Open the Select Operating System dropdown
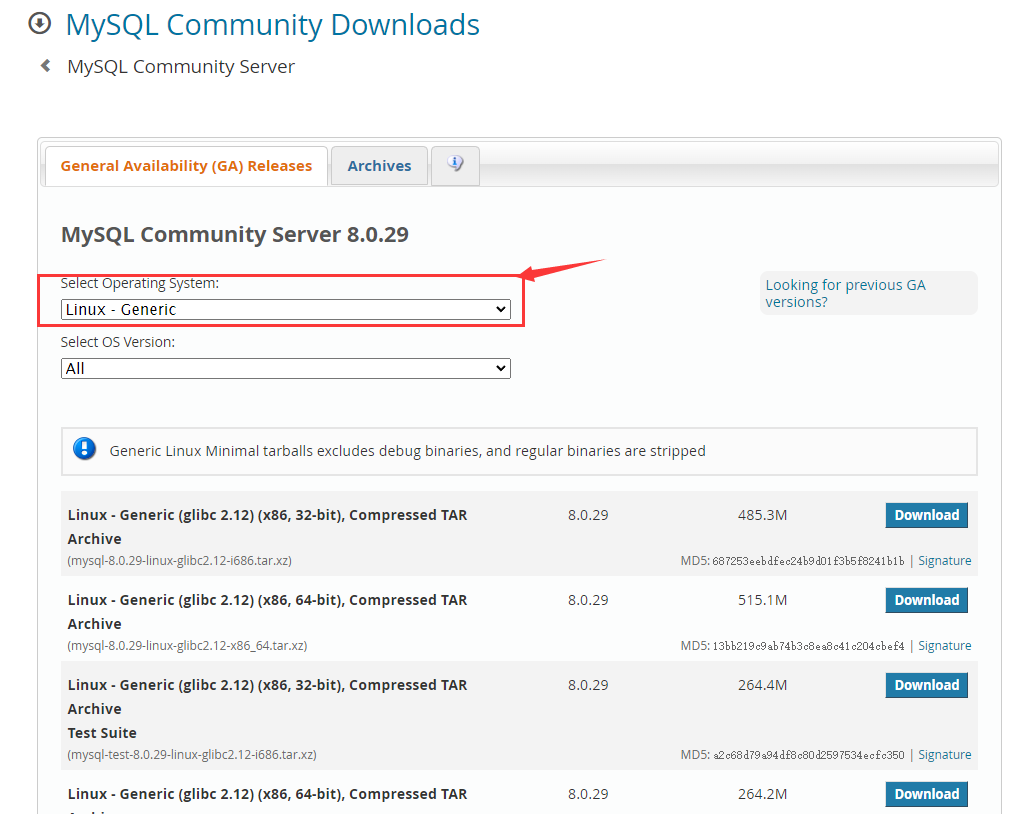Image resolution: width=1015 pixels, height=814 pixels. 285,310
